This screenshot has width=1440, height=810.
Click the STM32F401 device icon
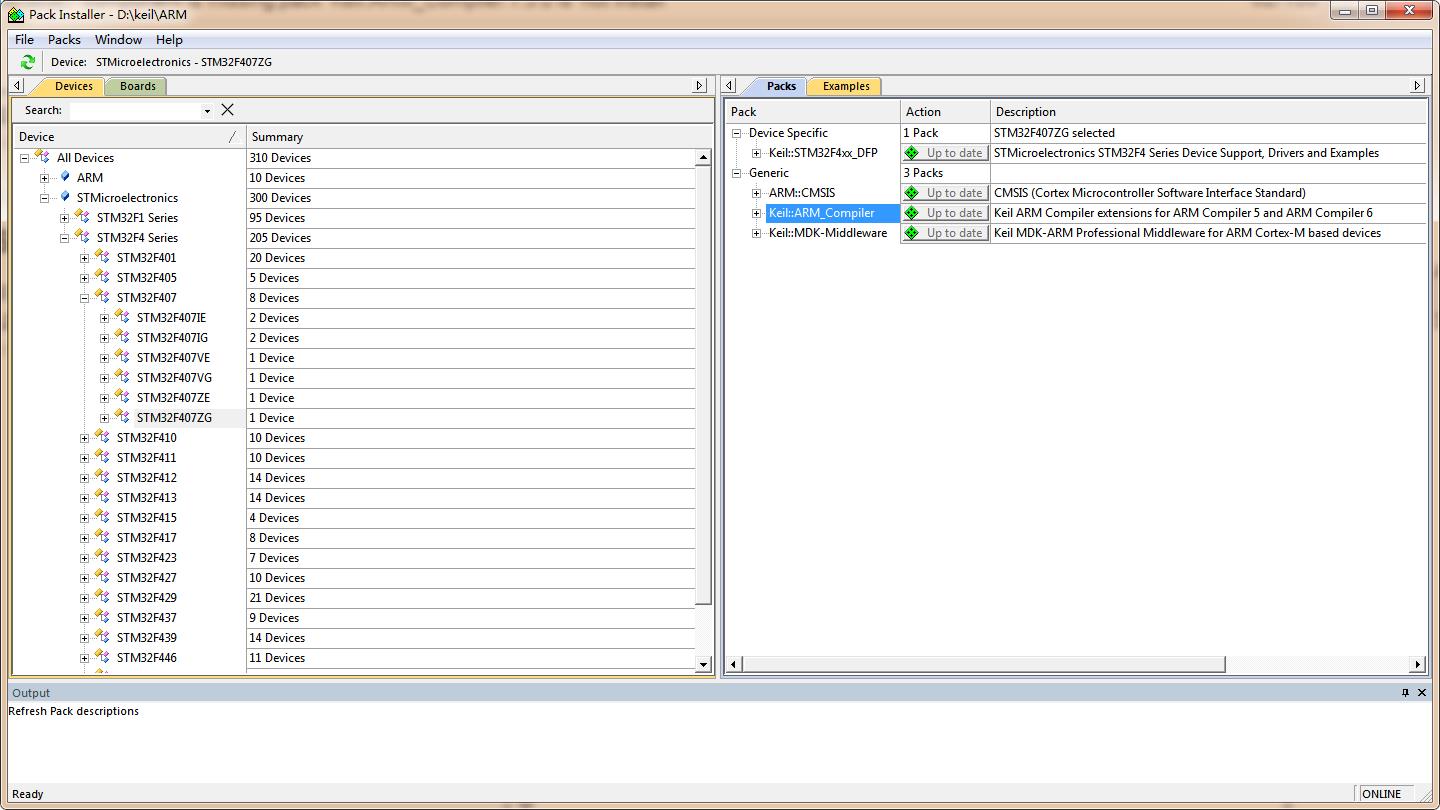pyautogui.click(x=102, y=257)
